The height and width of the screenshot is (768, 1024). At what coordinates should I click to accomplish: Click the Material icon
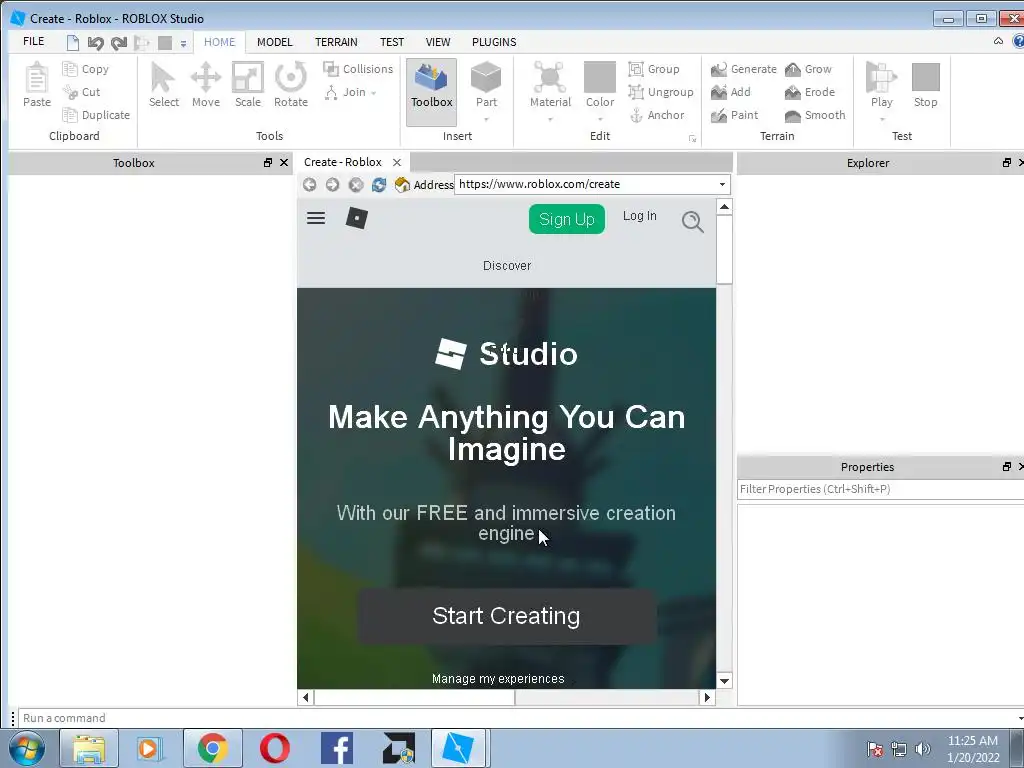pyautogui.click(x=550, y=84)
